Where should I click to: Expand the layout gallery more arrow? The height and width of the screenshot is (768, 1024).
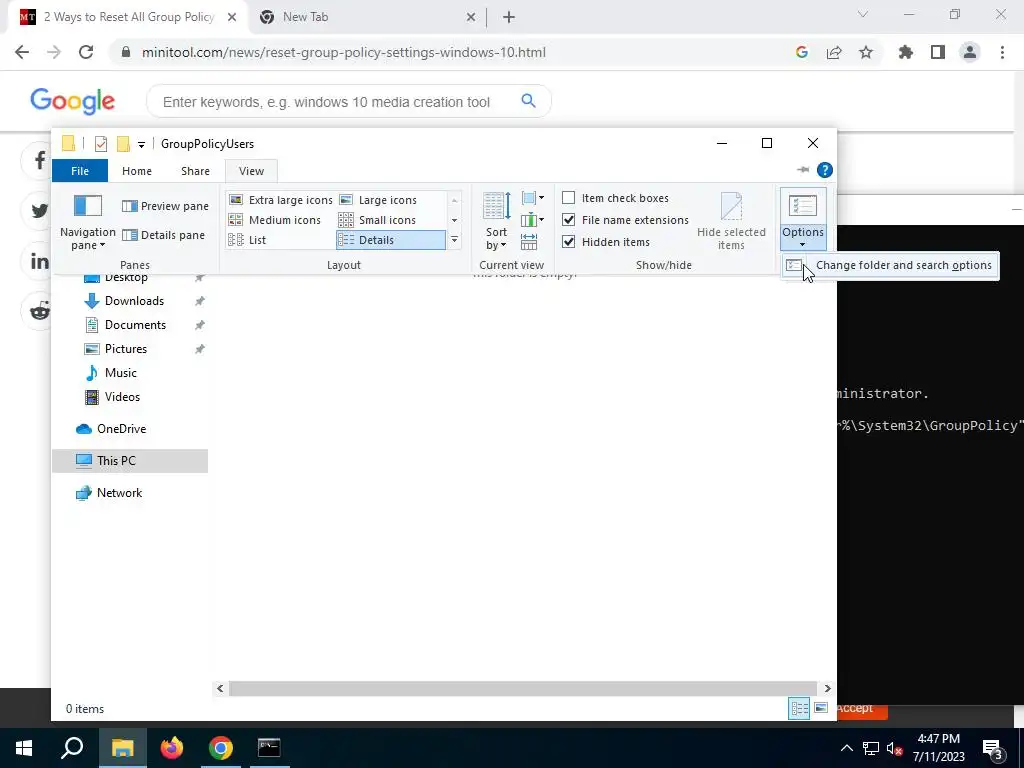455,240
